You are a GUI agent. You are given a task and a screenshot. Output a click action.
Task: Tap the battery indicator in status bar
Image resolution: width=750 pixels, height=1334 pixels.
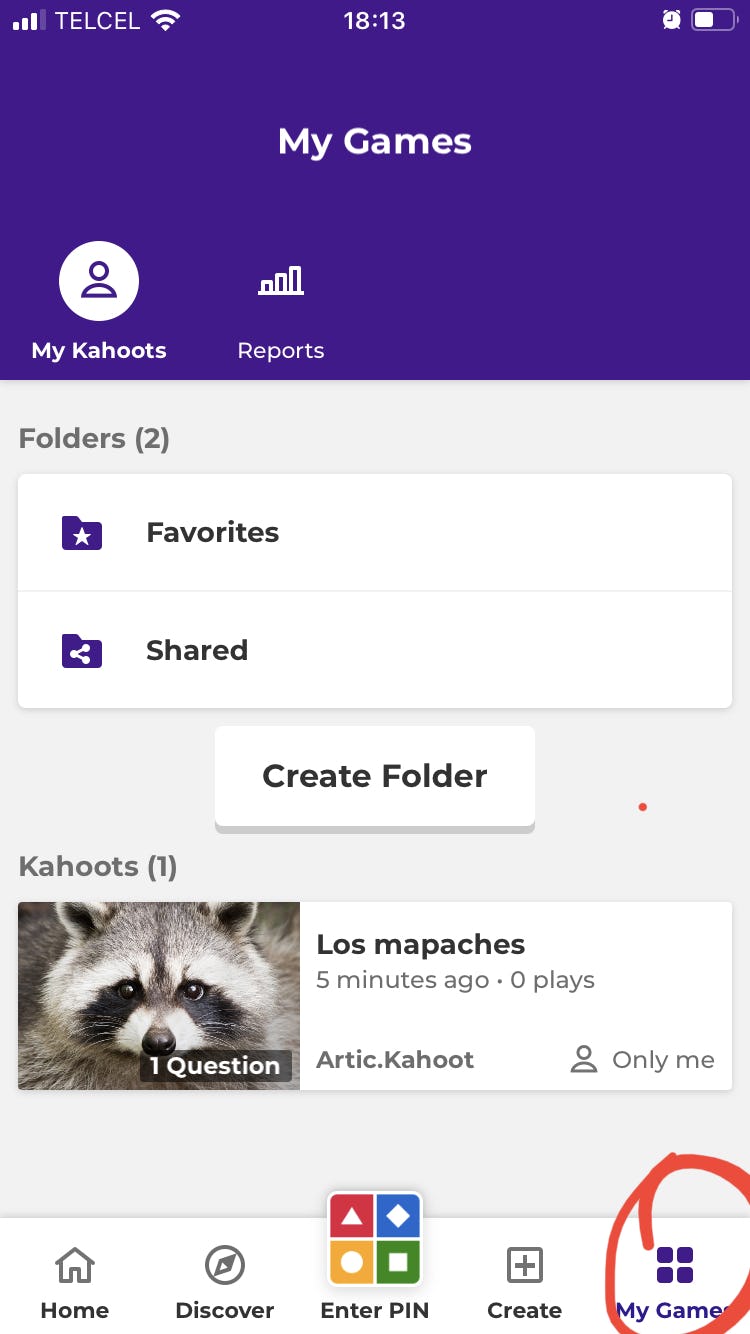coord(713,20)
